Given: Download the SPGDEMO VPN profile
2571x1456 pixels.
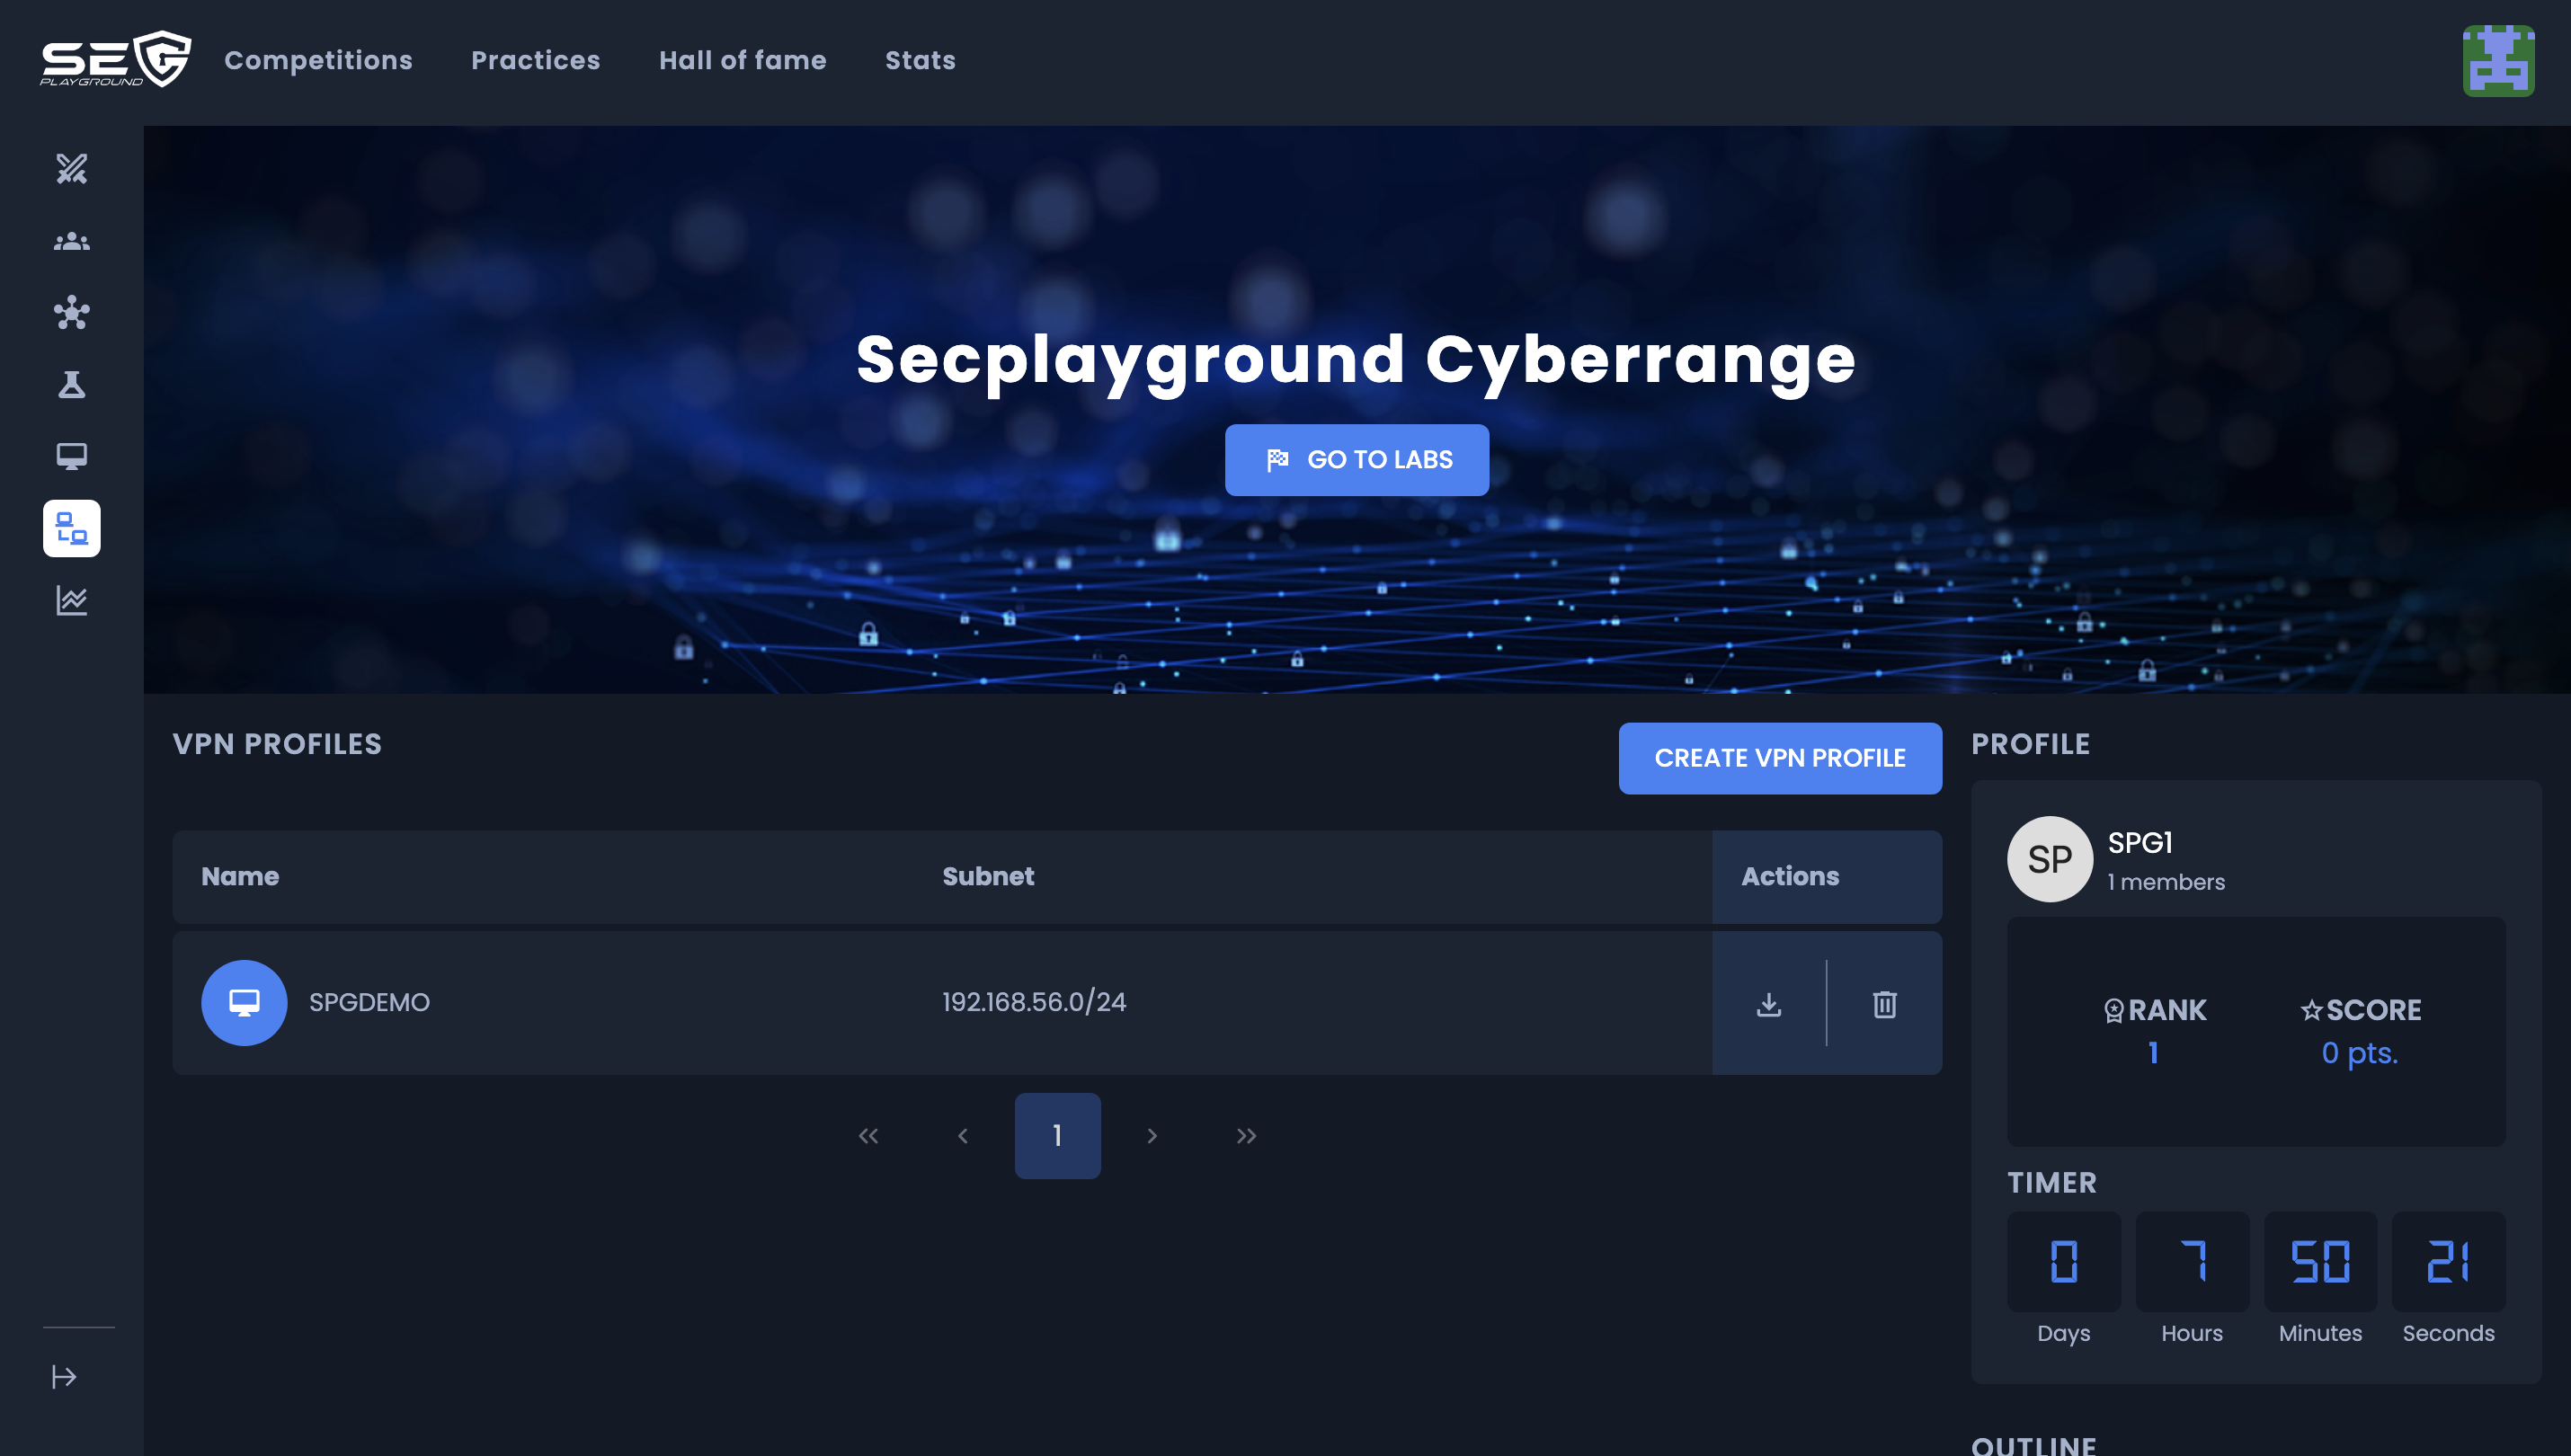Looking at the screenshot, I should [x=1770, y=1004].
